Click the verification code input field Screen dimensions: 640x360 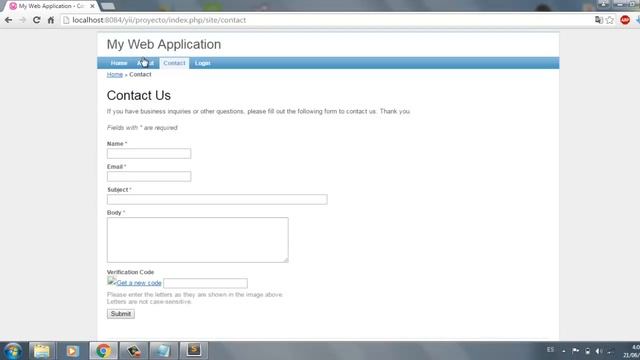[x=205, y=283]
